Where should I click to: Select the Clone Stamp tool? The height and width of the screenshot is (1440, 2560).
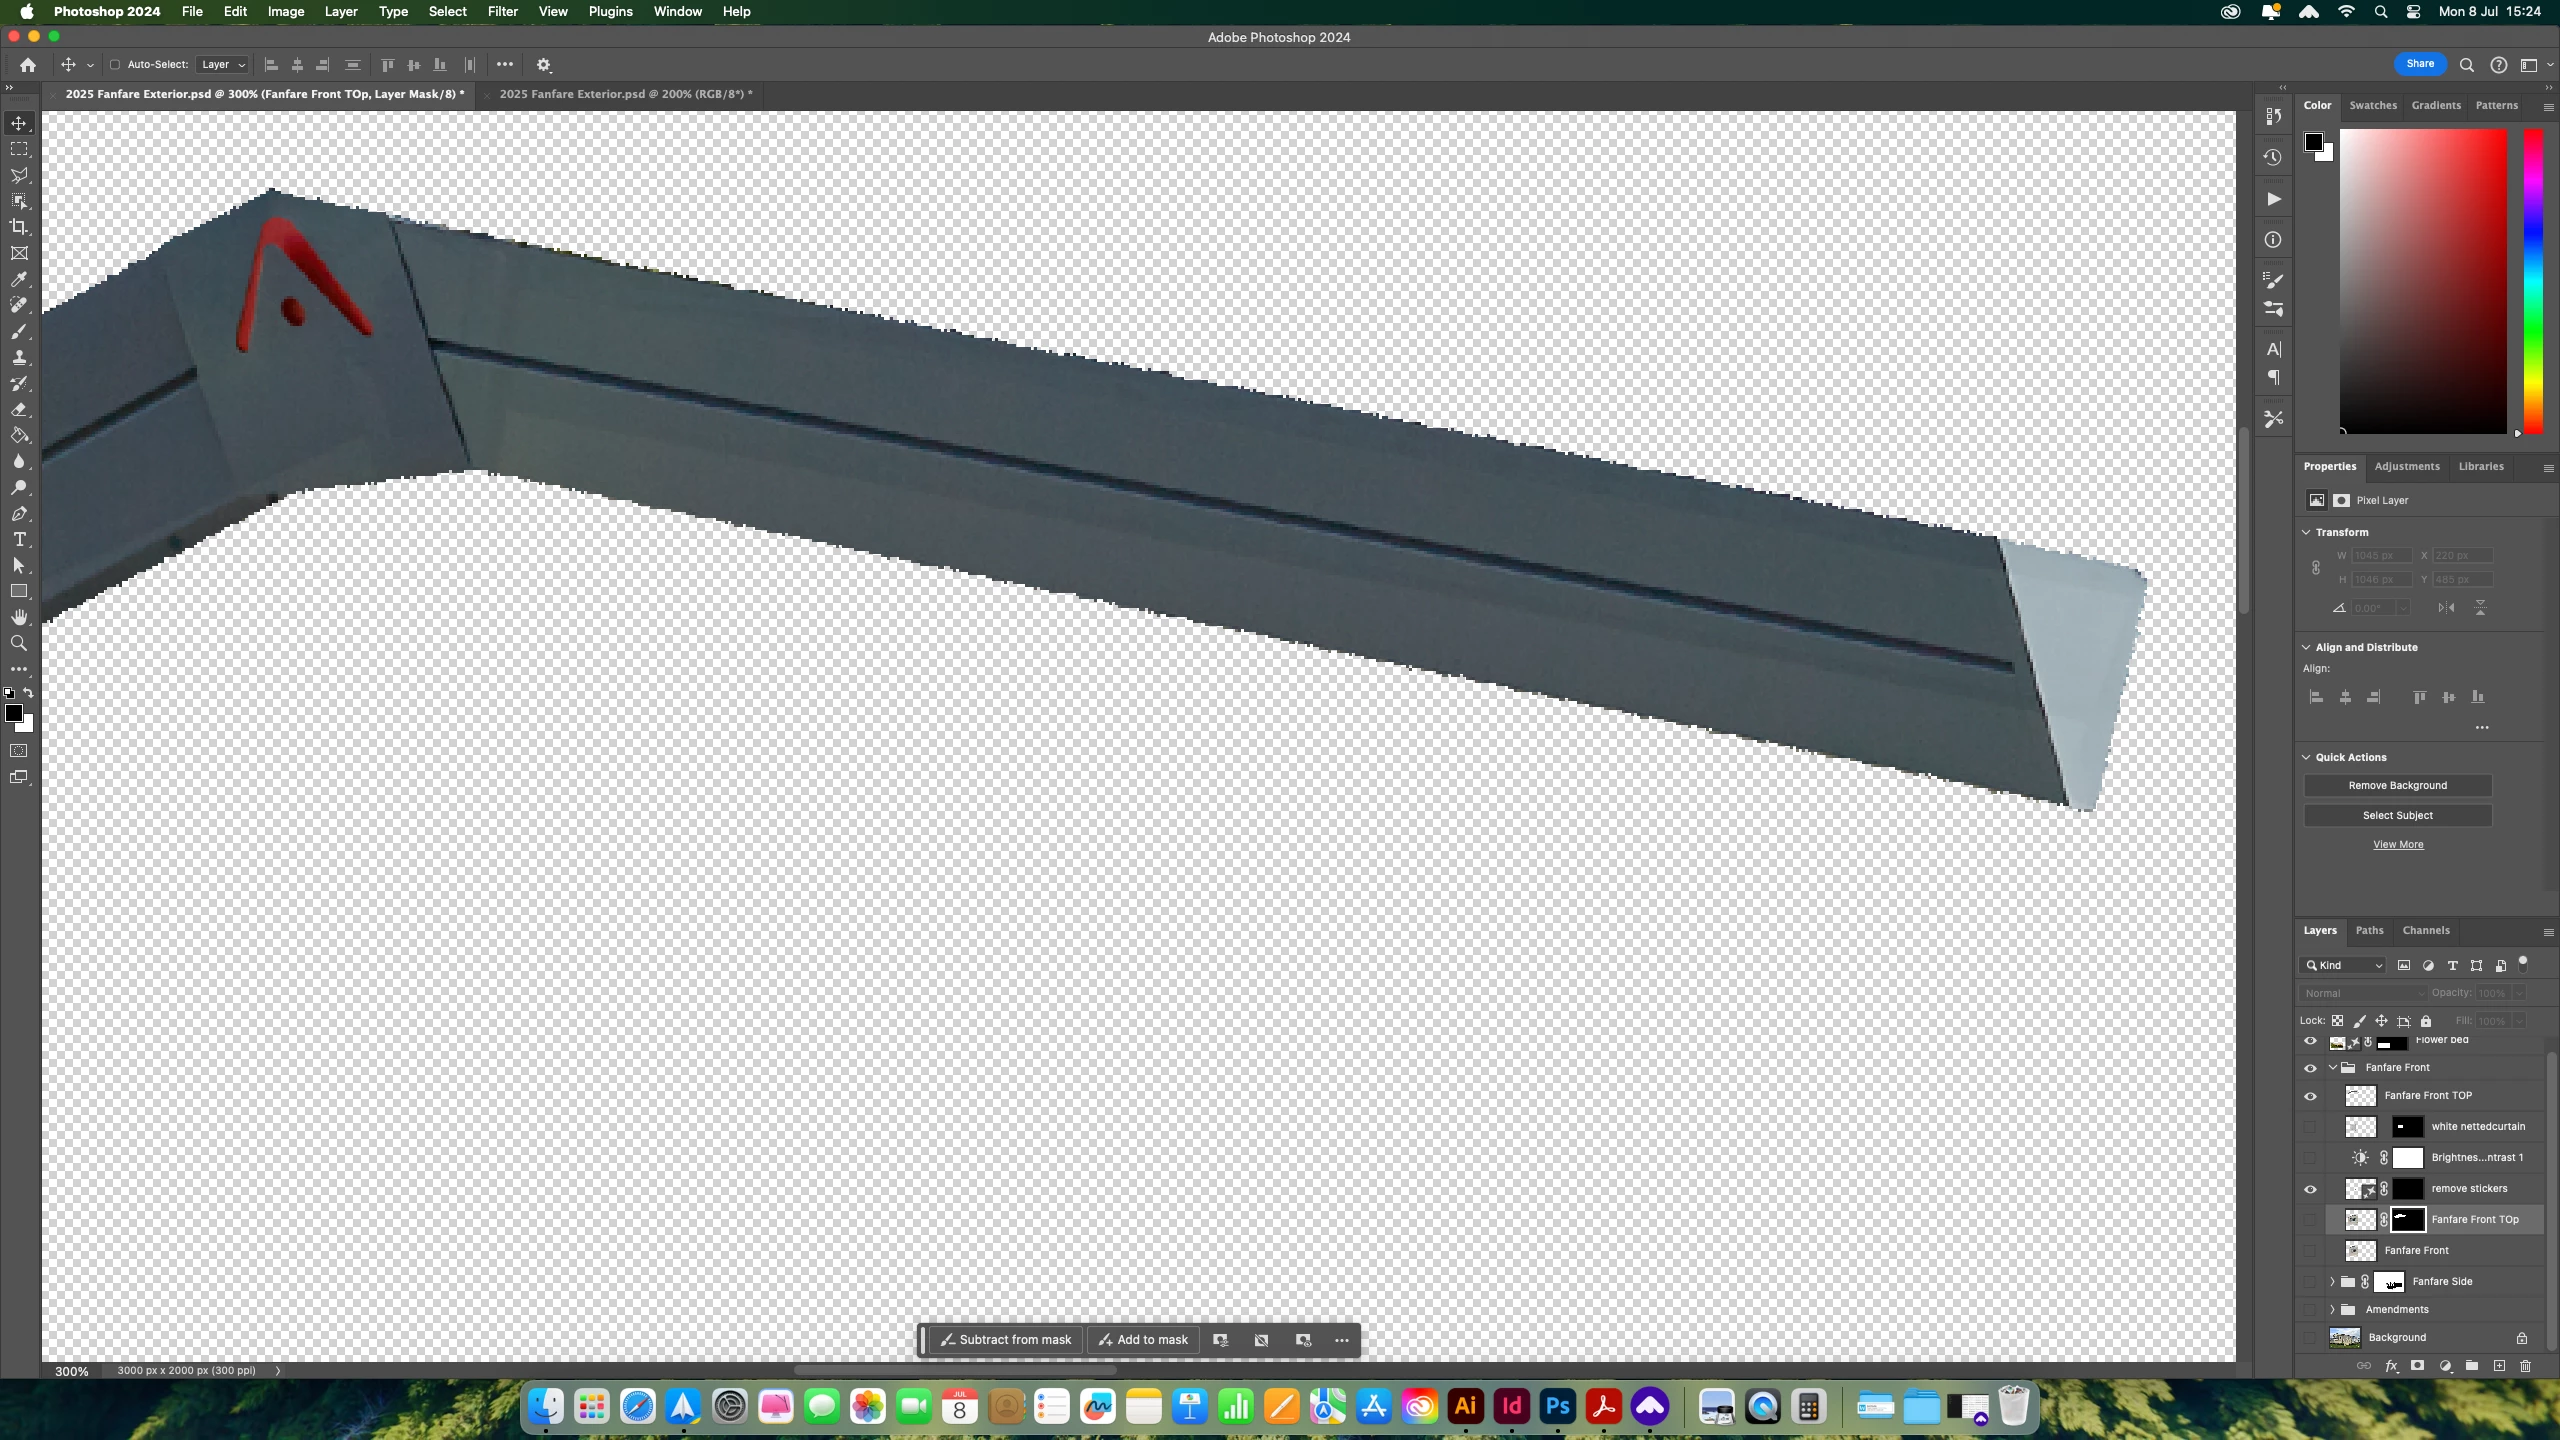pyautogui.click(x=19, y=358)
